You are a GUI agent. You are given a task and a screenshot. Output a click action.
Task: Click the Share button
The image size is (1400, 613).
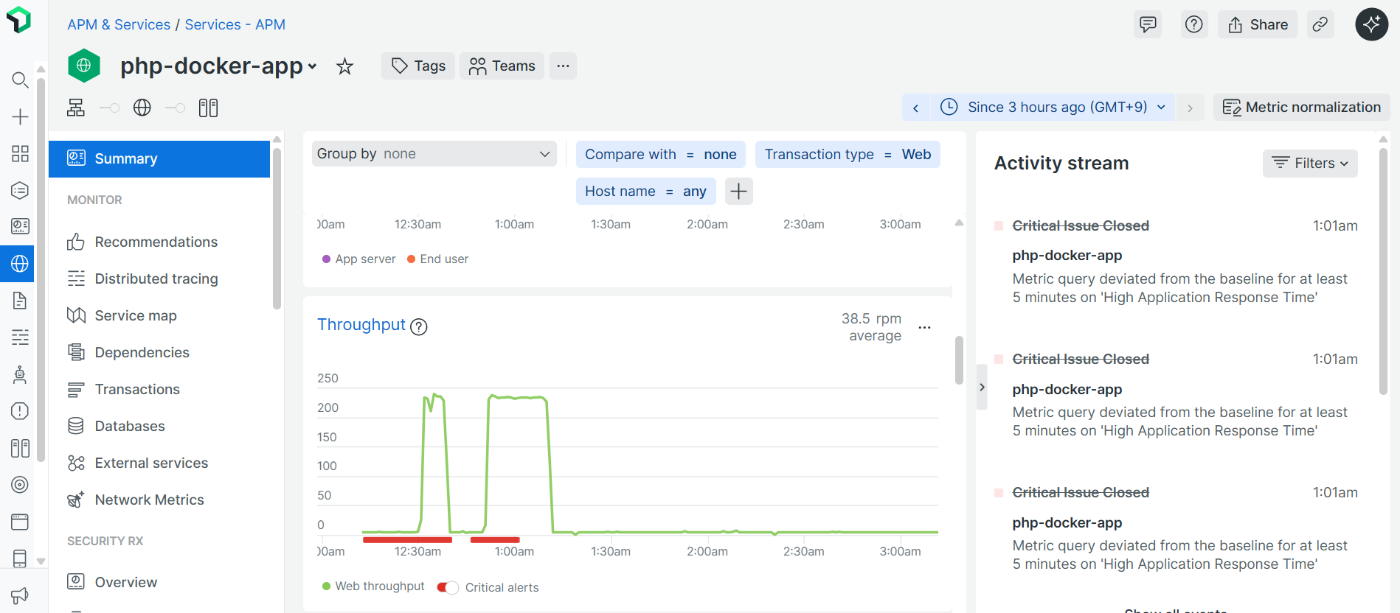click(x=1258, y=25)
